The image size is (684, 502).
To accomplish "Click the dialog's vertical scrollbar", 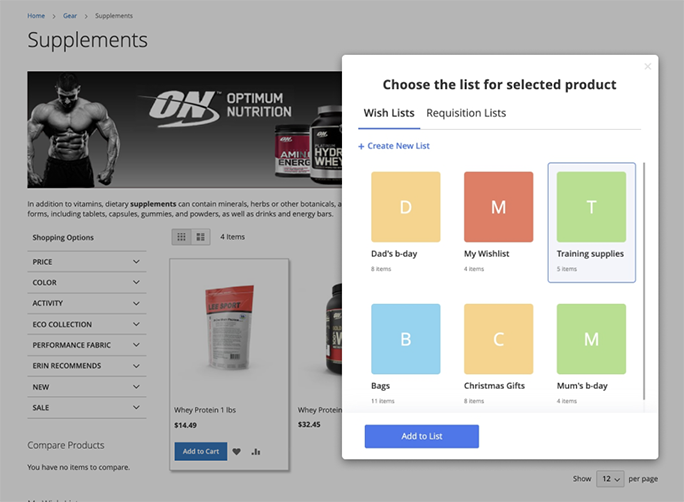I will [x=644, y=281].
